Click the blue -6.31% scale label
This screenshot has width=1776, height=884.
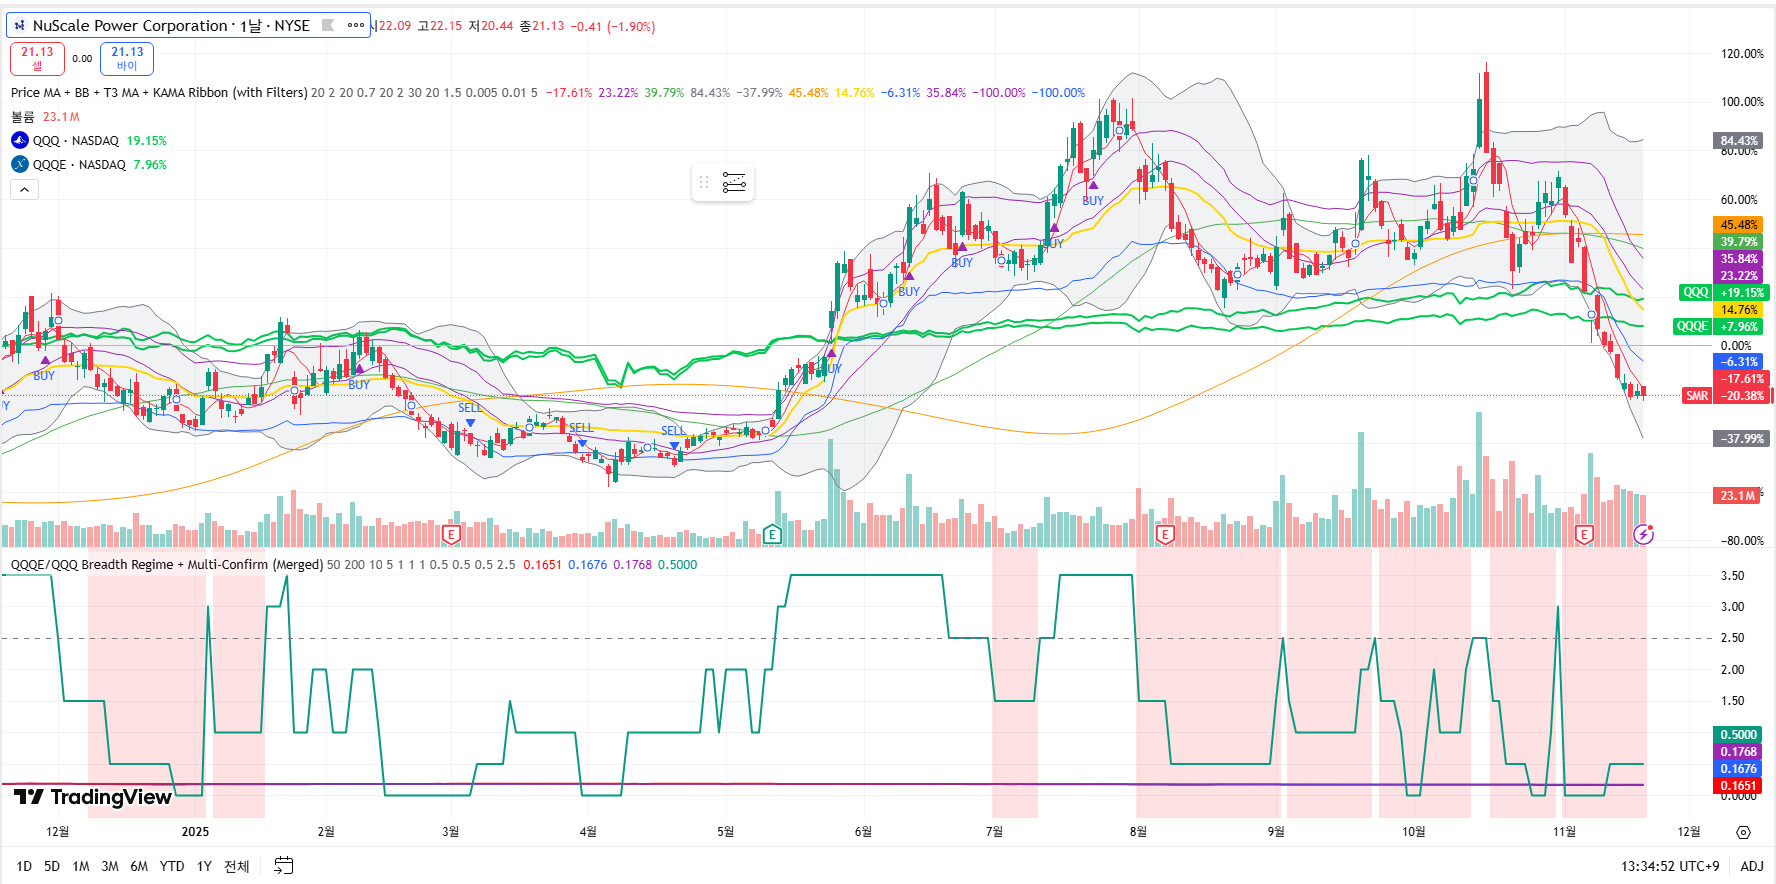(1739, 362)
